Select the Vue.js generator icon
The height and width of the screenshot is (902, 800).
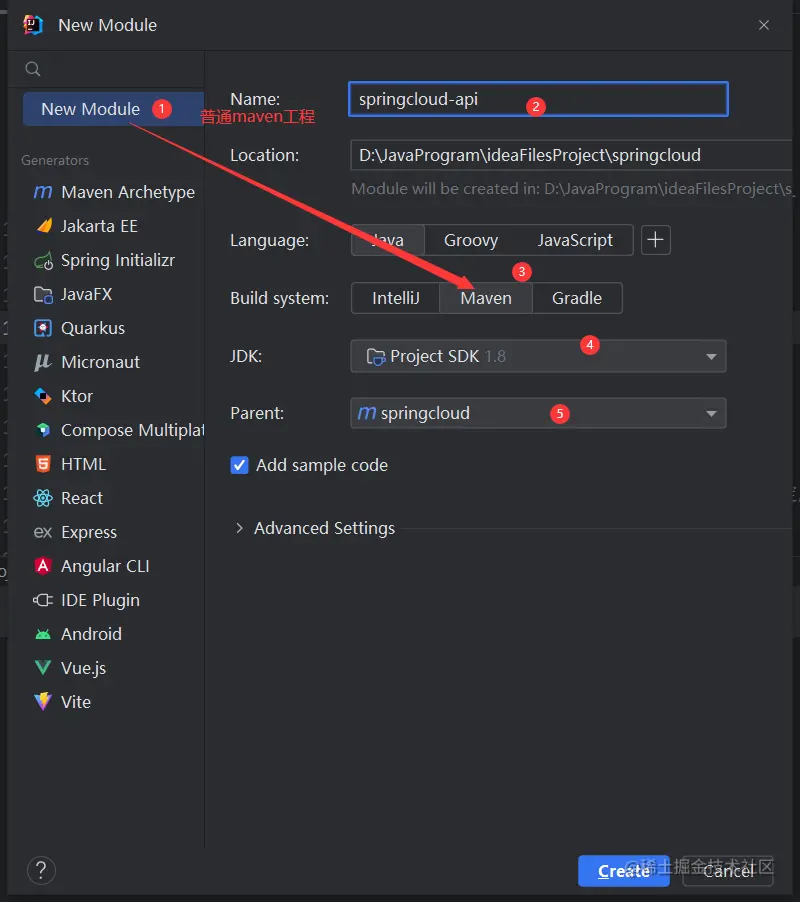coord(43,668)
